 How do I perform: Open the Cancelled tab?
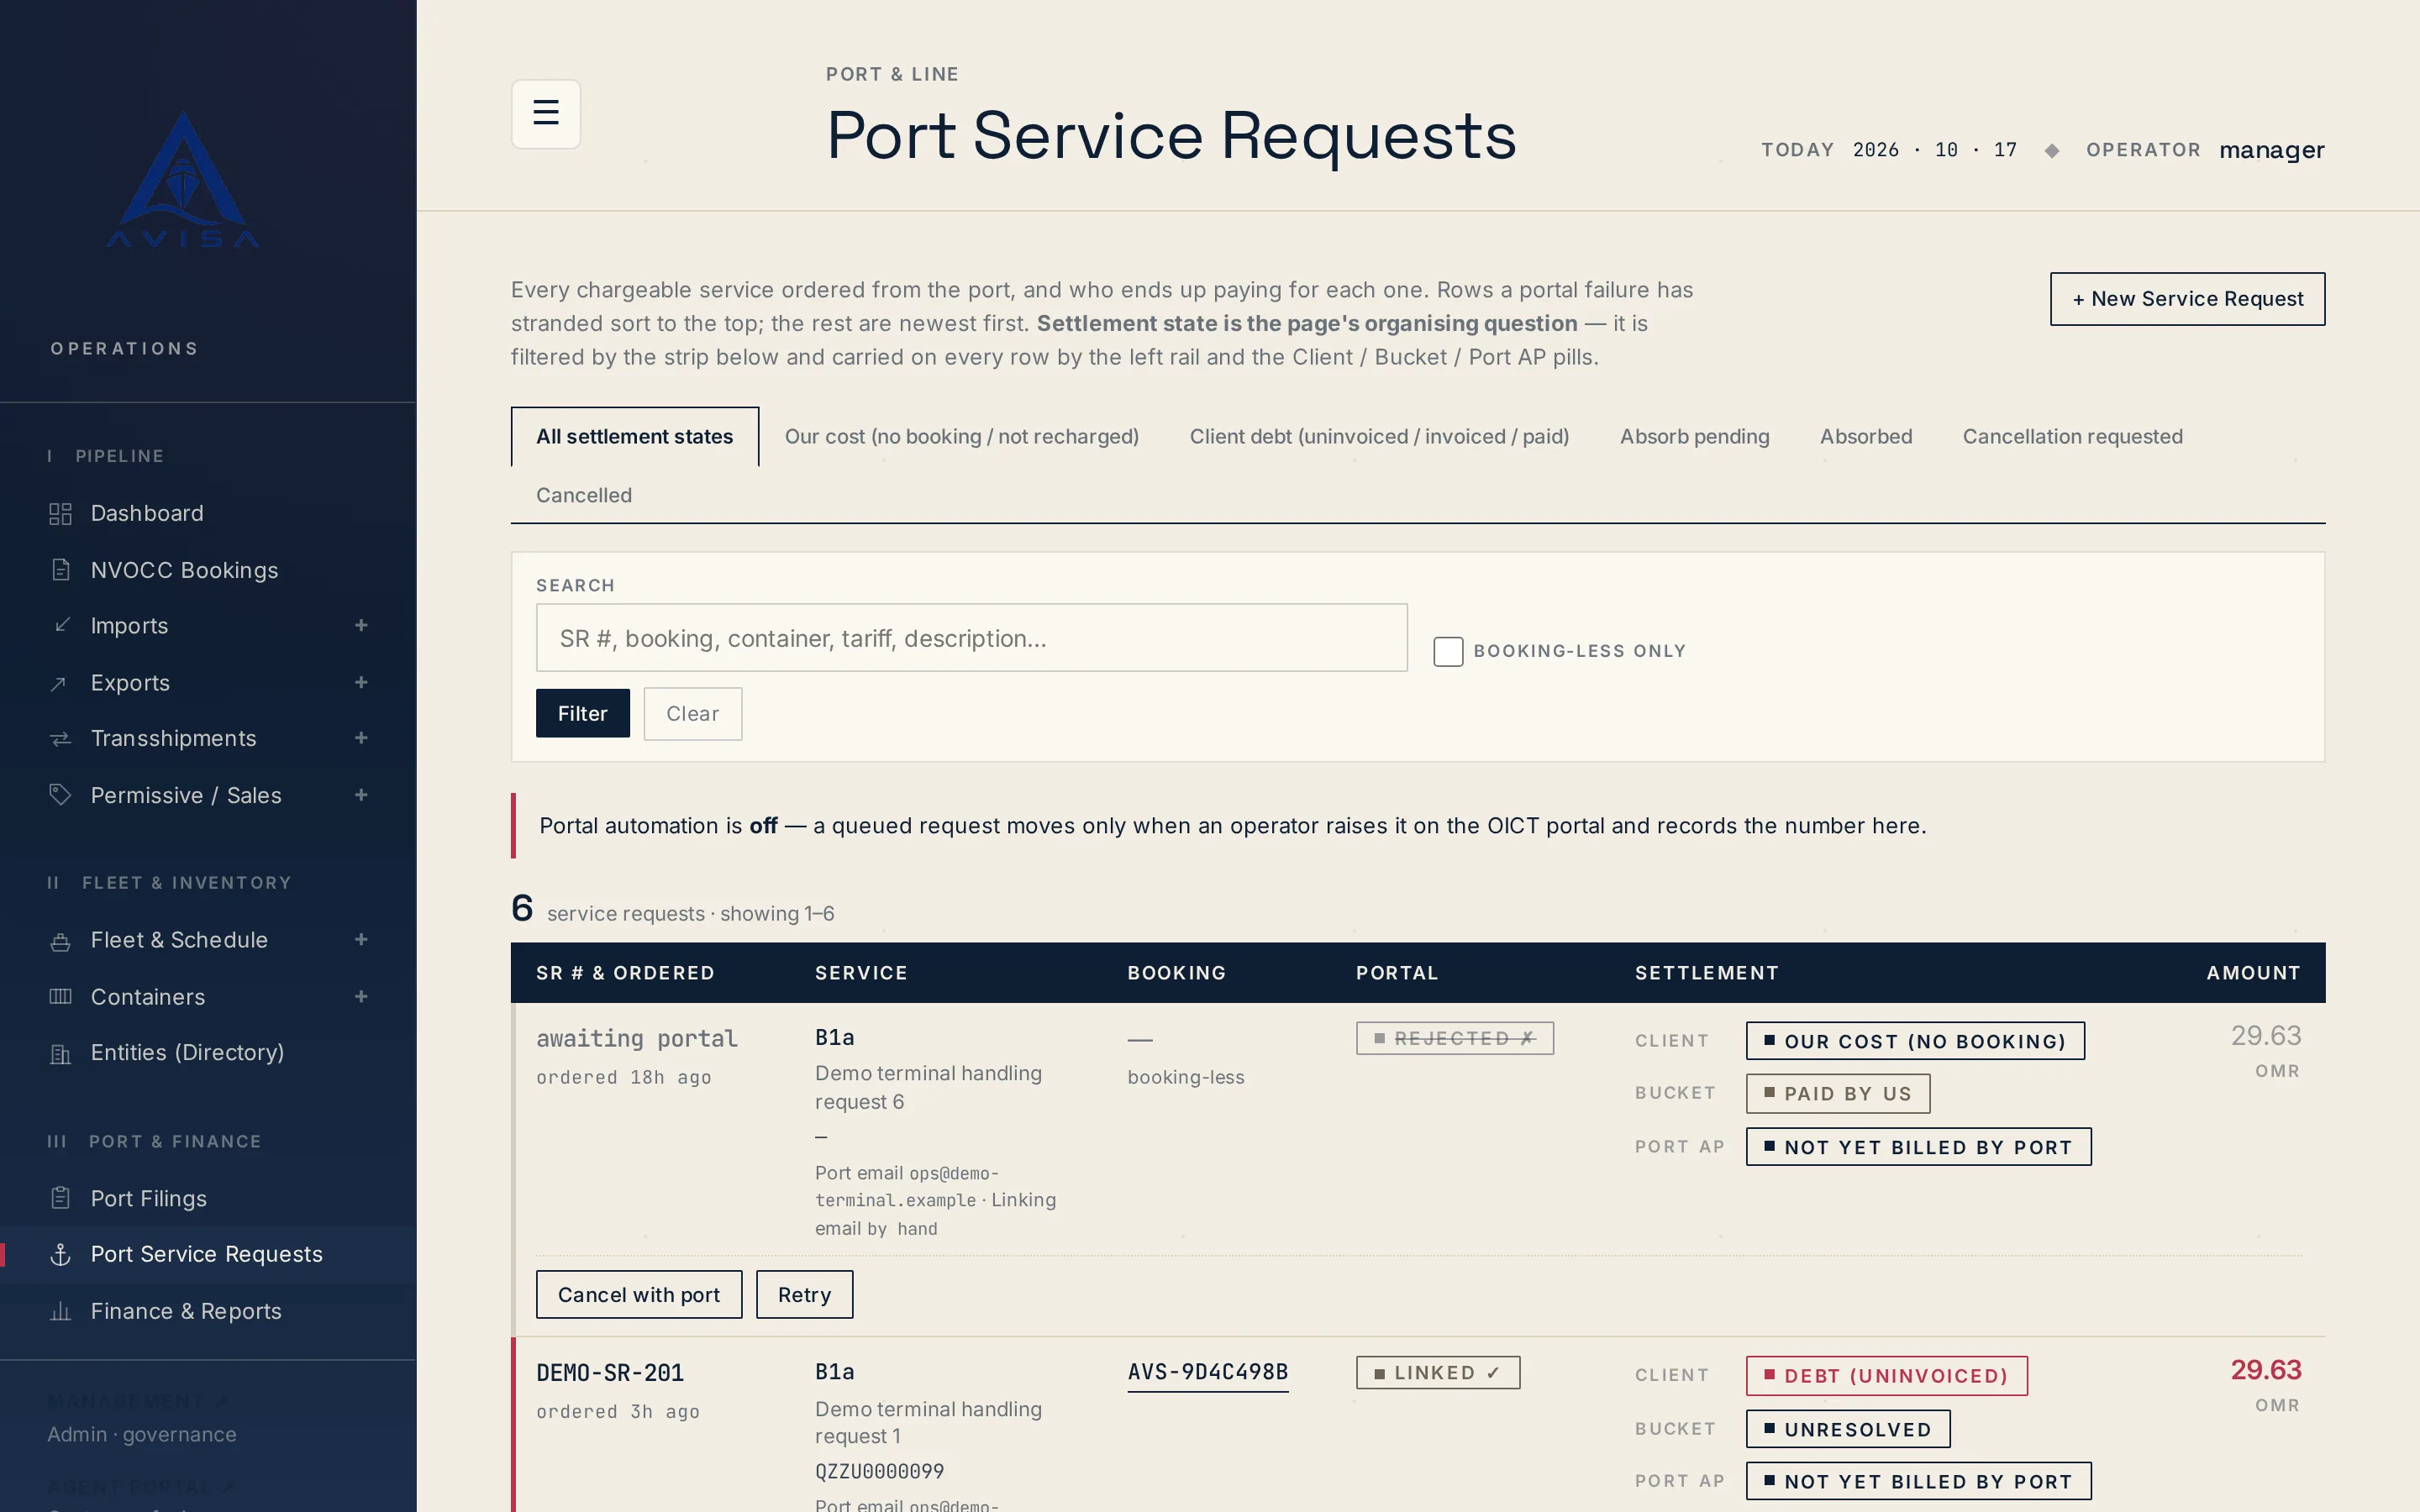pos(584,495)
